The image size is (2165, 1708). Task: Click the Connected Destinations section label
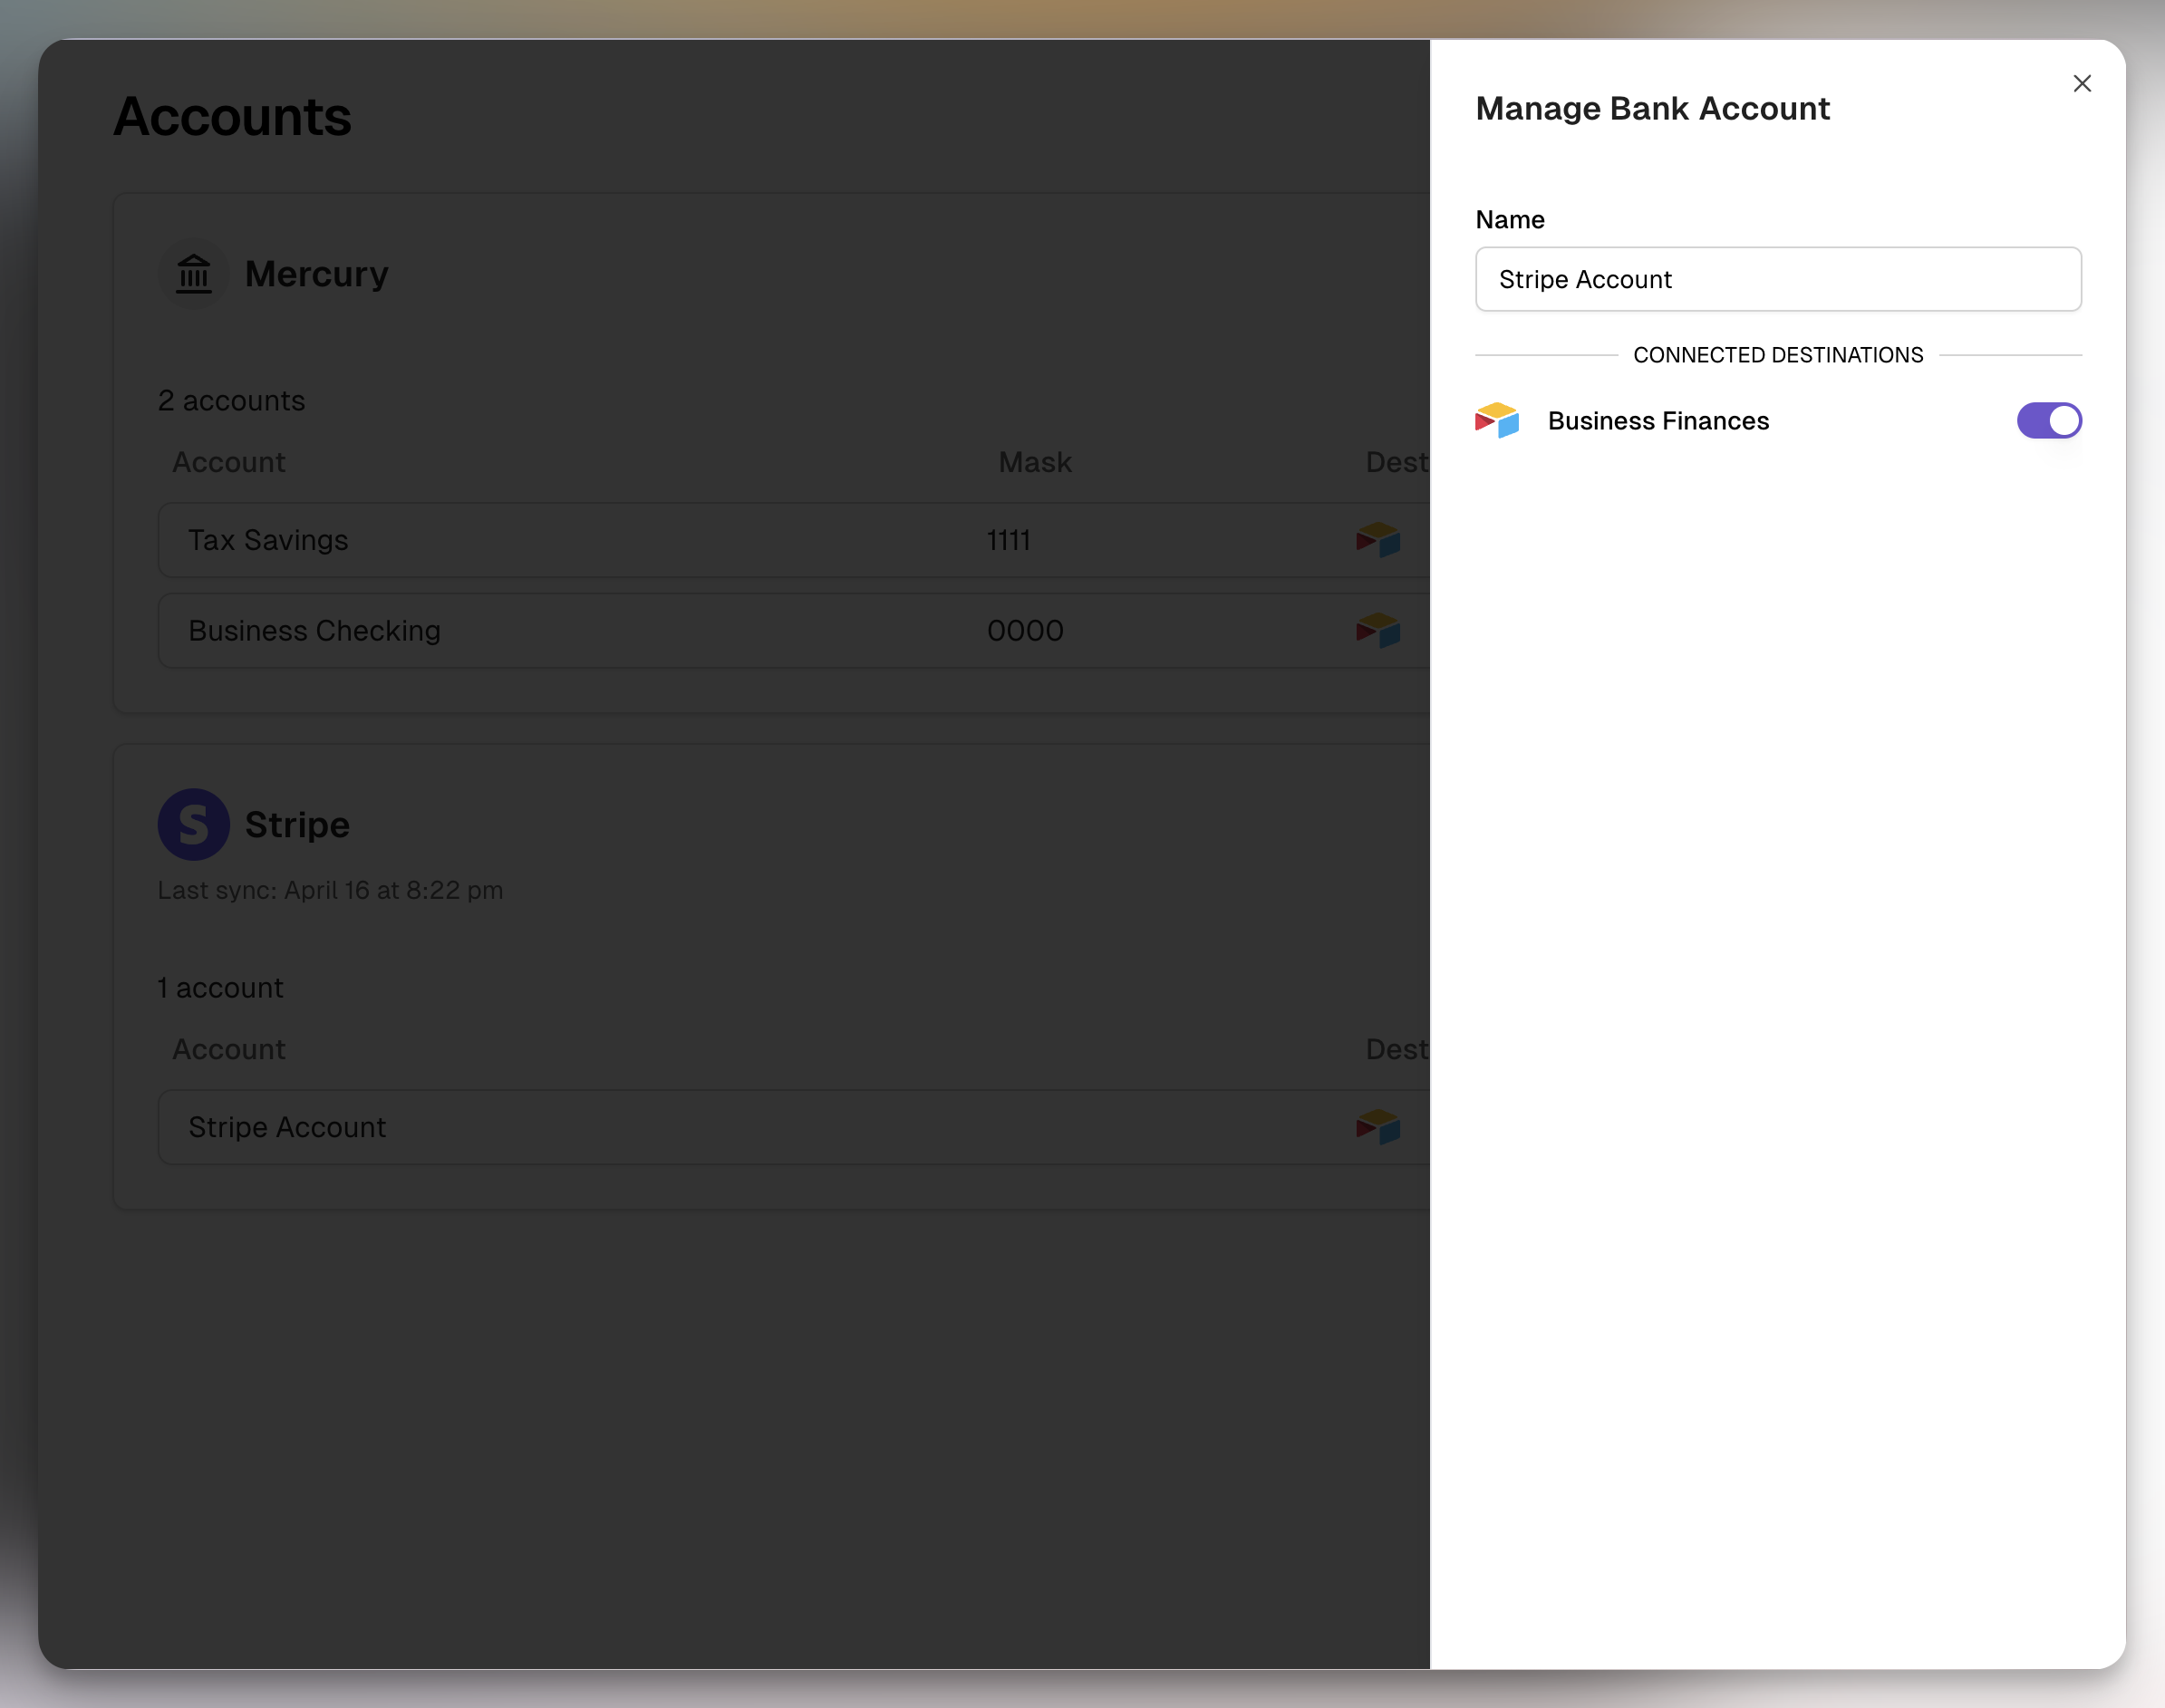(1777, 355)
